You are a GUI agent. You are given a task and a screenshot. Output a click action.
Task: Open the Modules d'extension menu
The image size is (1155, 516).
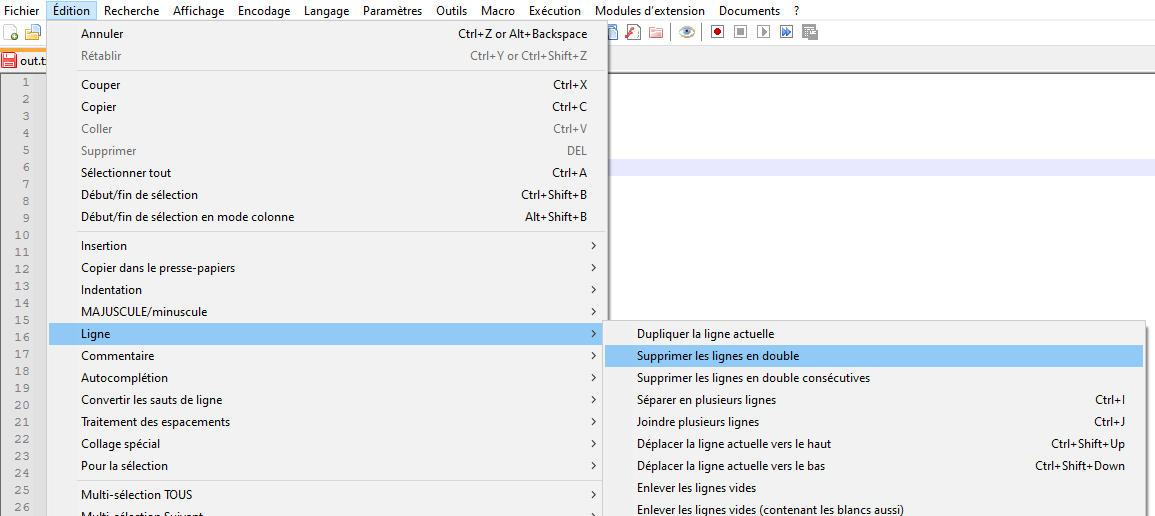click(x=650, y=11)
